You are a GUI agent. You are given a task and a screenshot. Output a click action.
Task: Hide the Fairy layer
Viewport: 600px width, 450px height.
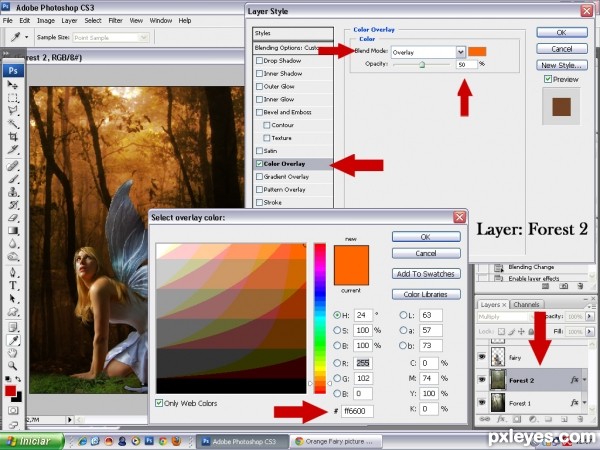pyautogui.click(x=482, y=357)
